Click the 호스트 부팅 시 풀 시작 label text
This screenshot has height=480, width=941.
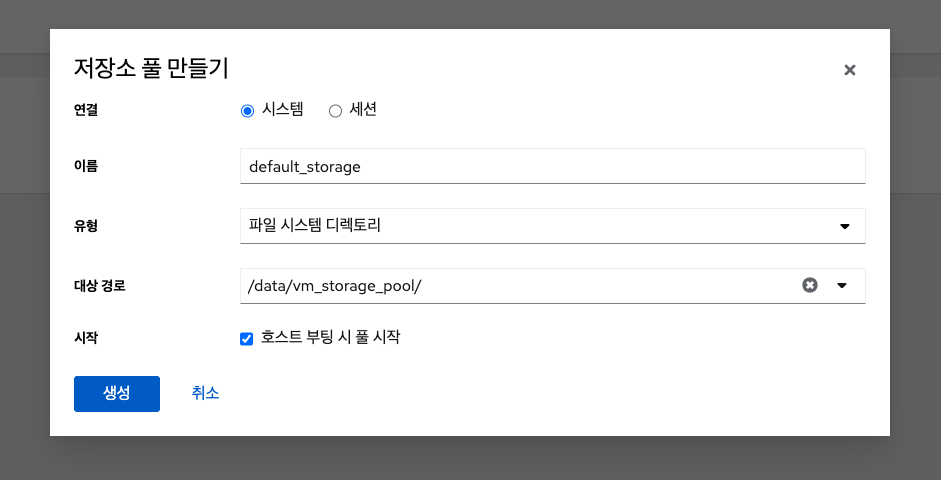click(330, 338)
